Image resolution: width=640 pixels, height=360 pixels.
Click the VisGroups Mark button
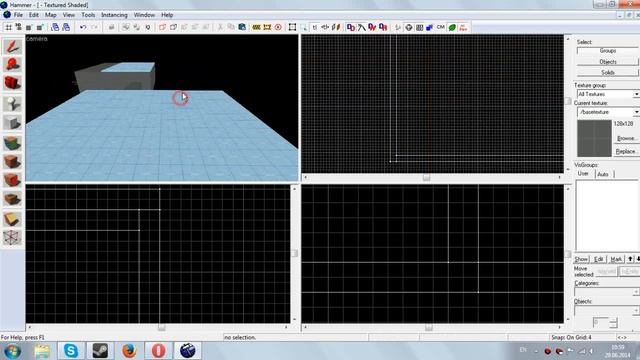coord(616,259)
